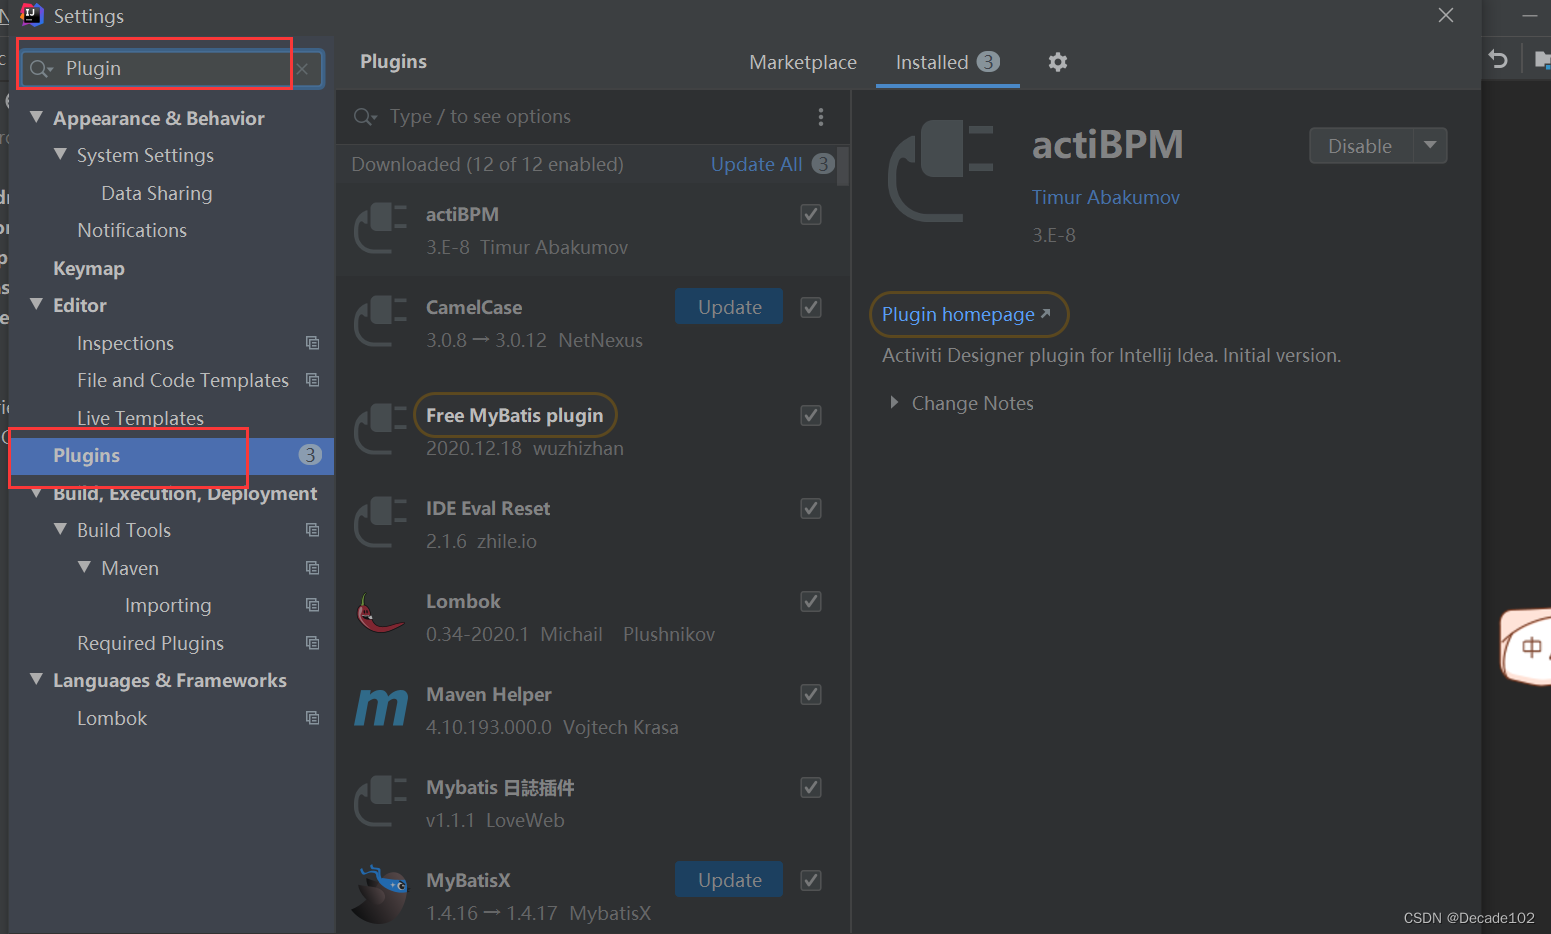Click the Chinese input method floating icon
Viewport: 1551px width, 934px height.
[x=1527, y=647]
